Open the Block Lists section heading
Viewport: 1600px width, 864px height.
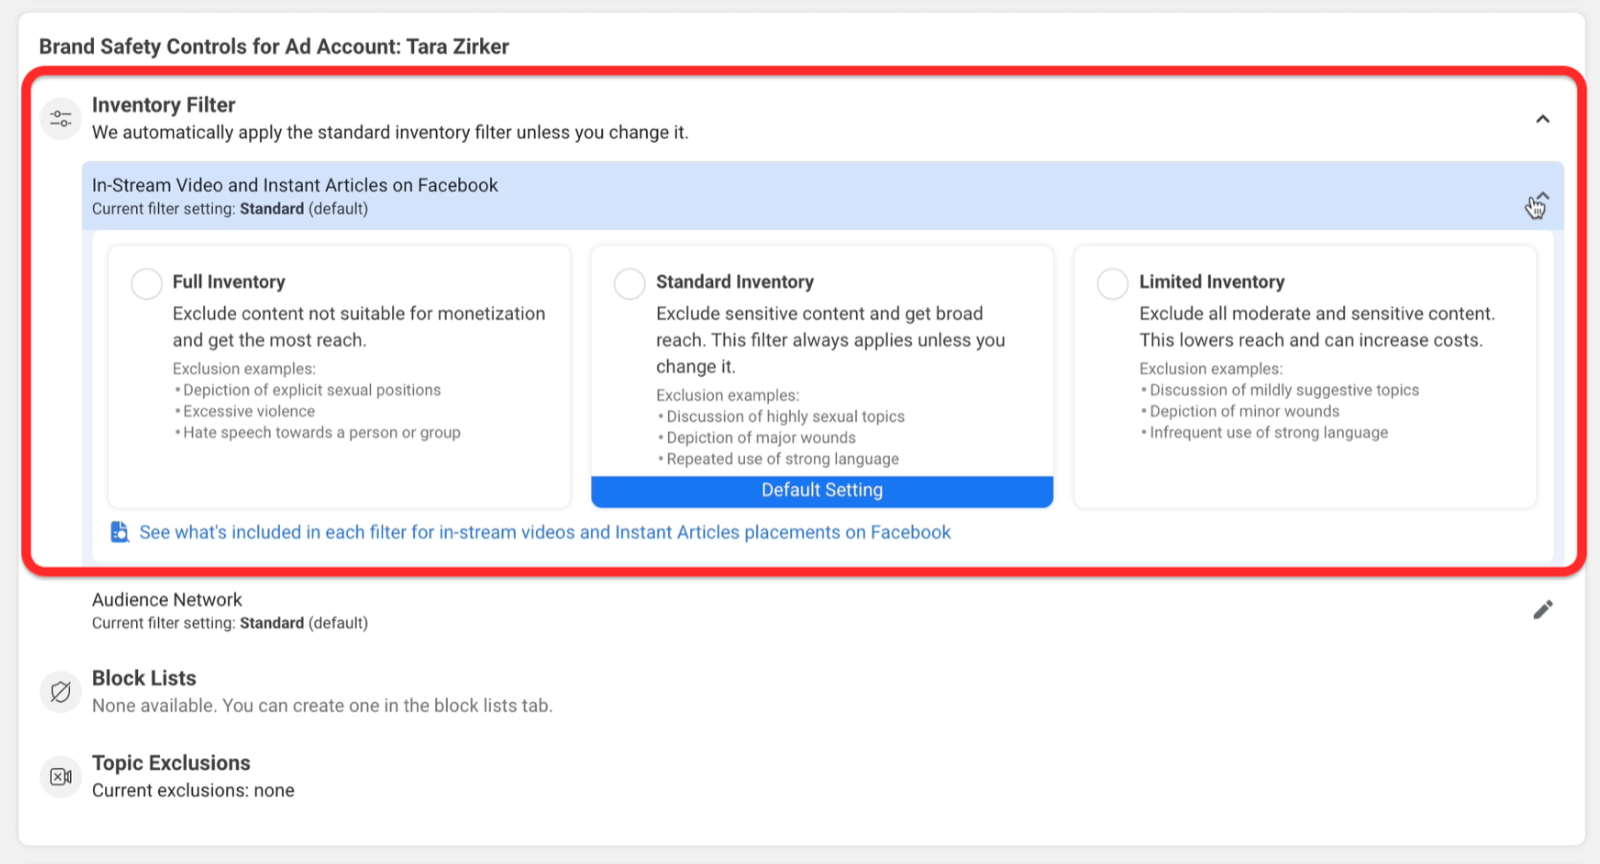click(x=144, y=678)
